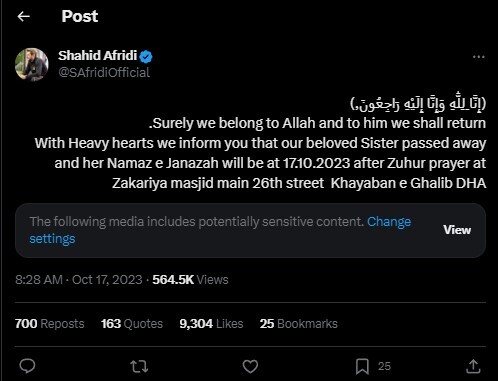
Task: Open the @SAfridiOfficial handle link
Action: (104, 72)
